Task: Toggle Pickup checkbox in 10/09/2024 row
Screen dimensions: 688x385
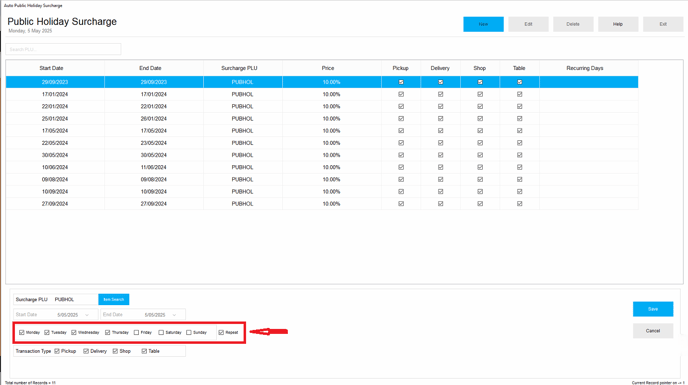Action: pyautogui.click(x=401, y=192)
